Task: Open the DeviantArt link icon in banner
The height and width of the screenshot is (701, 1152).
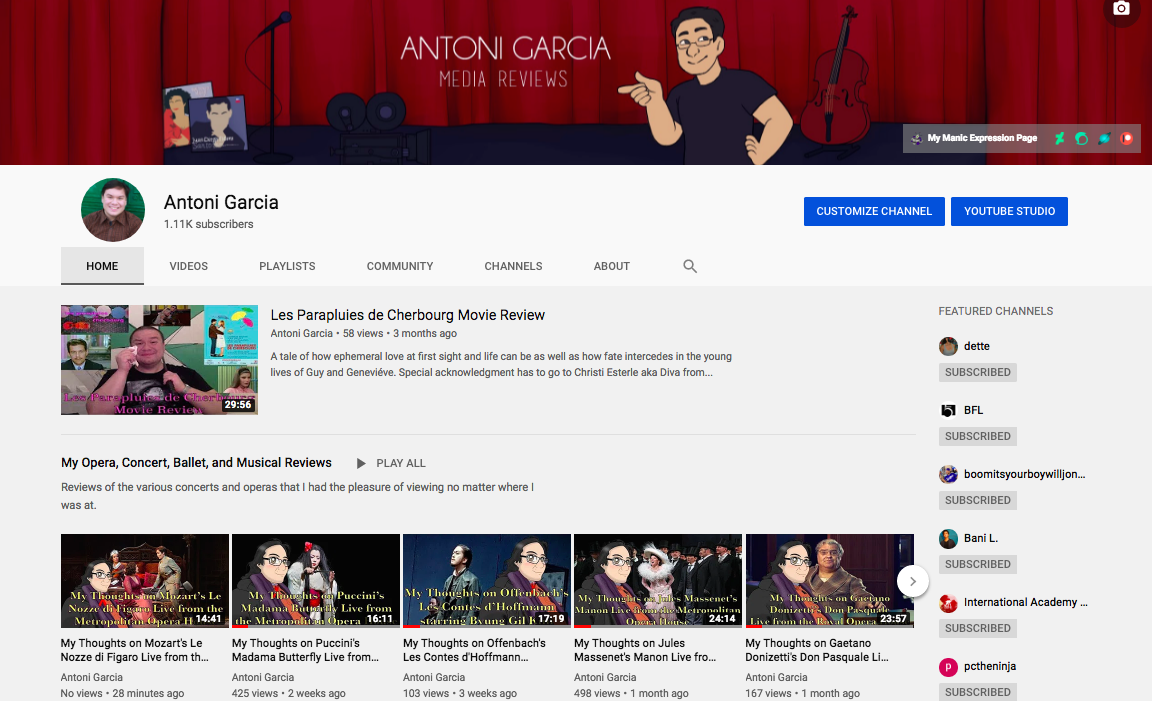Action: pos(1059,139)
